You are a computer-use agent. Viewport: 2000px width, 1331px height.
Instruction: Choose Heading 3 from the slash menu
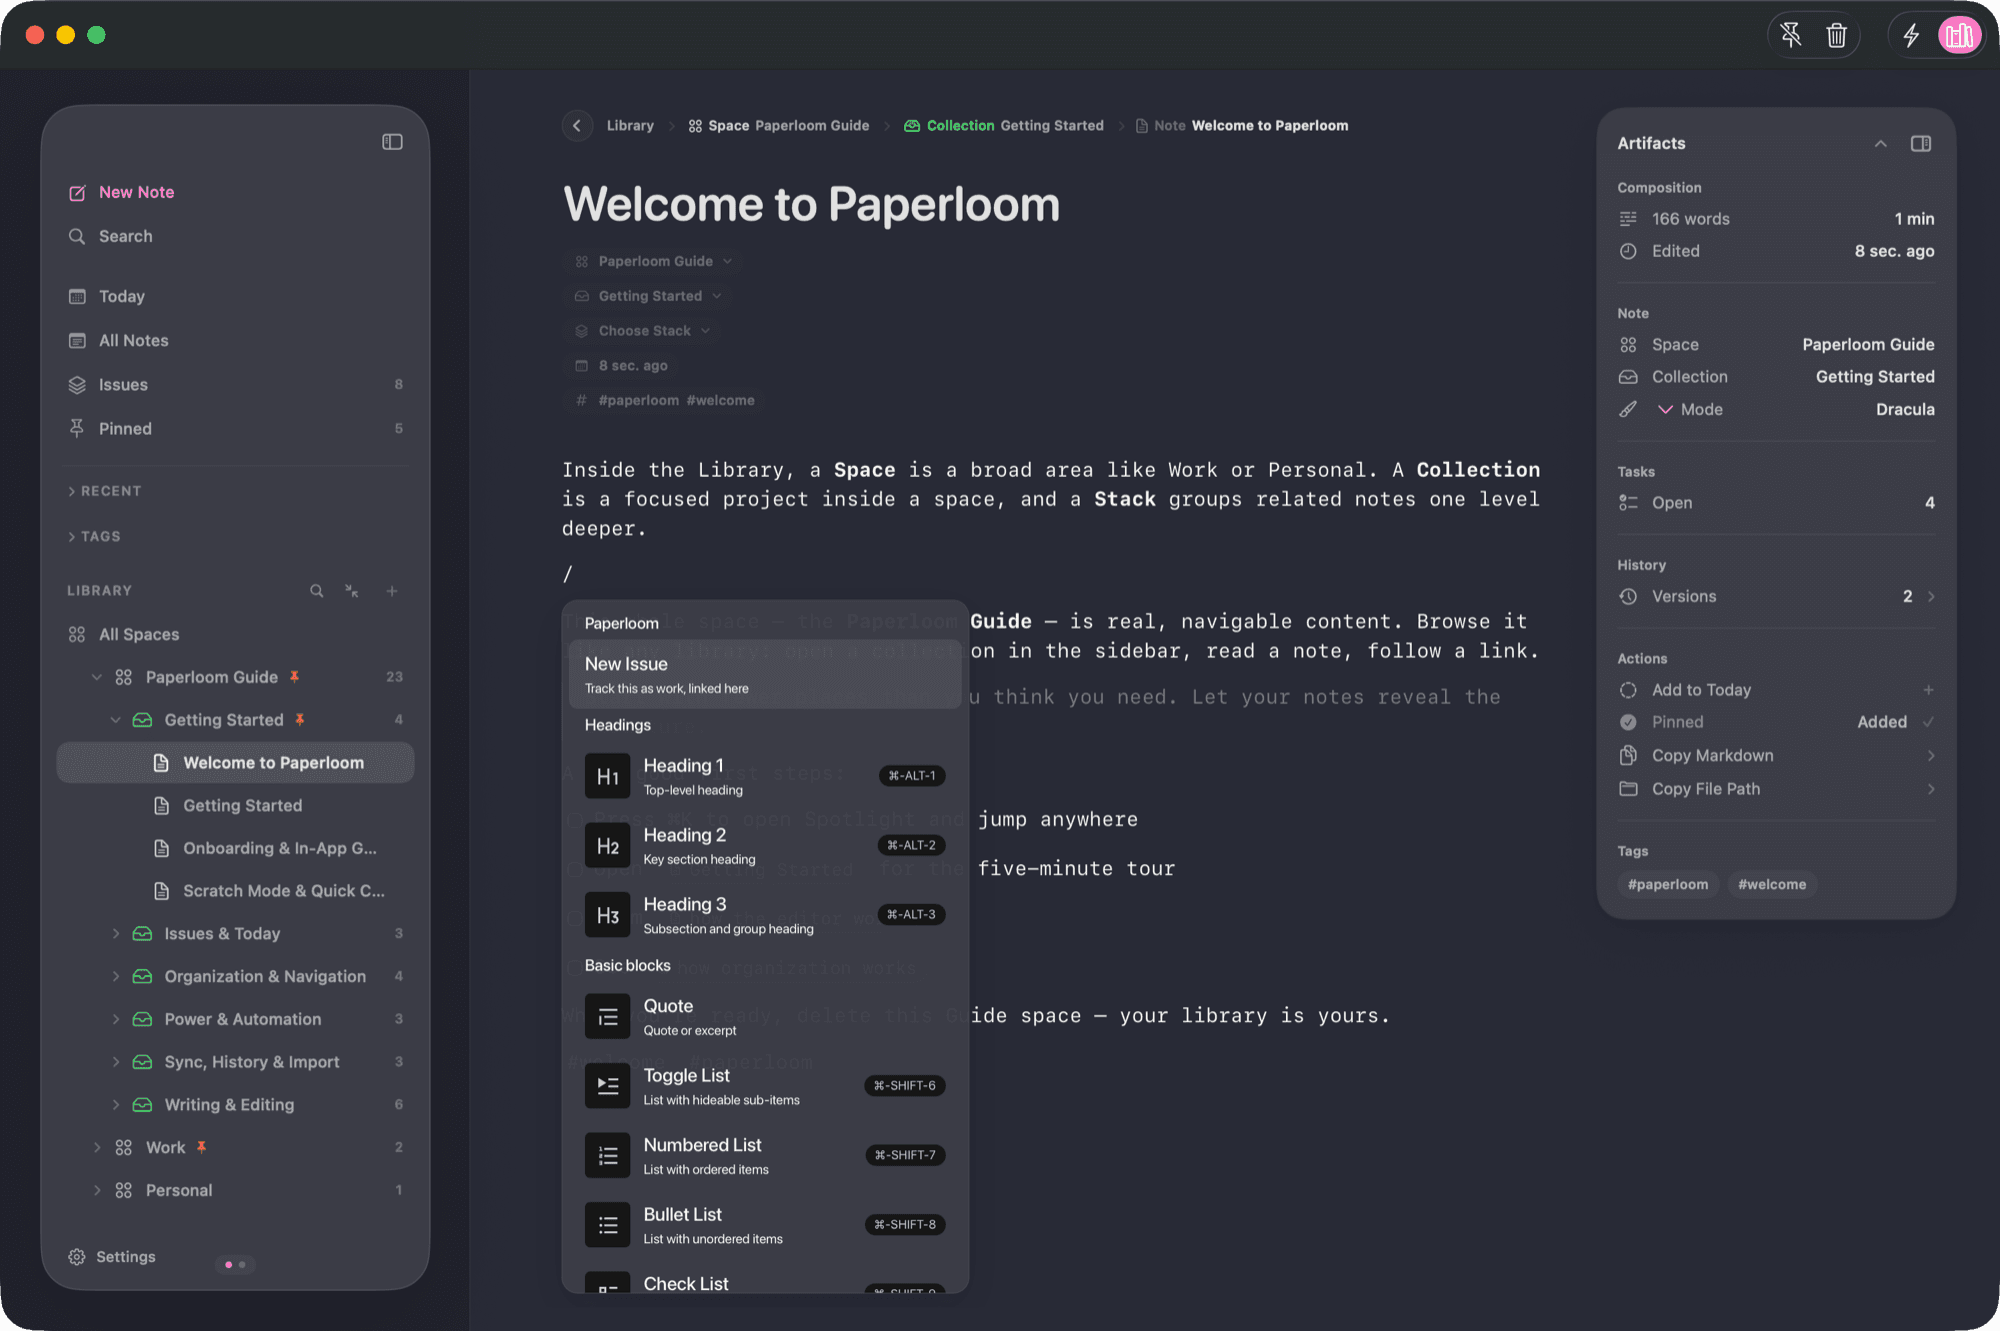765,915
